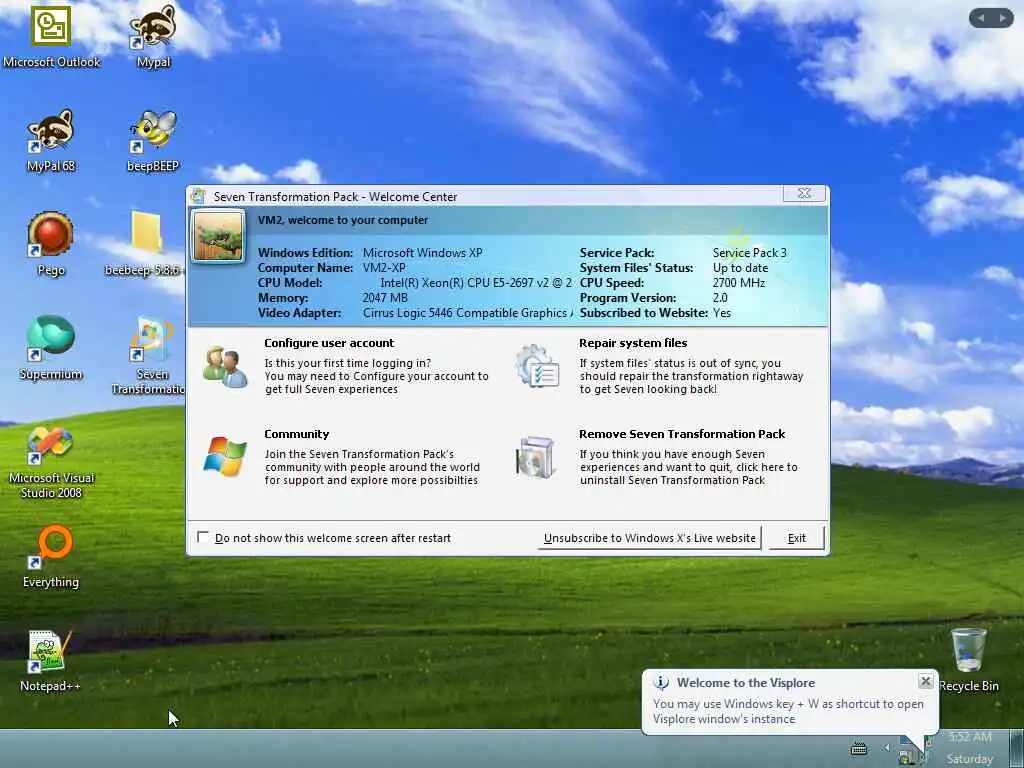
Task: Click the Intel Xeon CPU model value
Action: tap(476, 283)
